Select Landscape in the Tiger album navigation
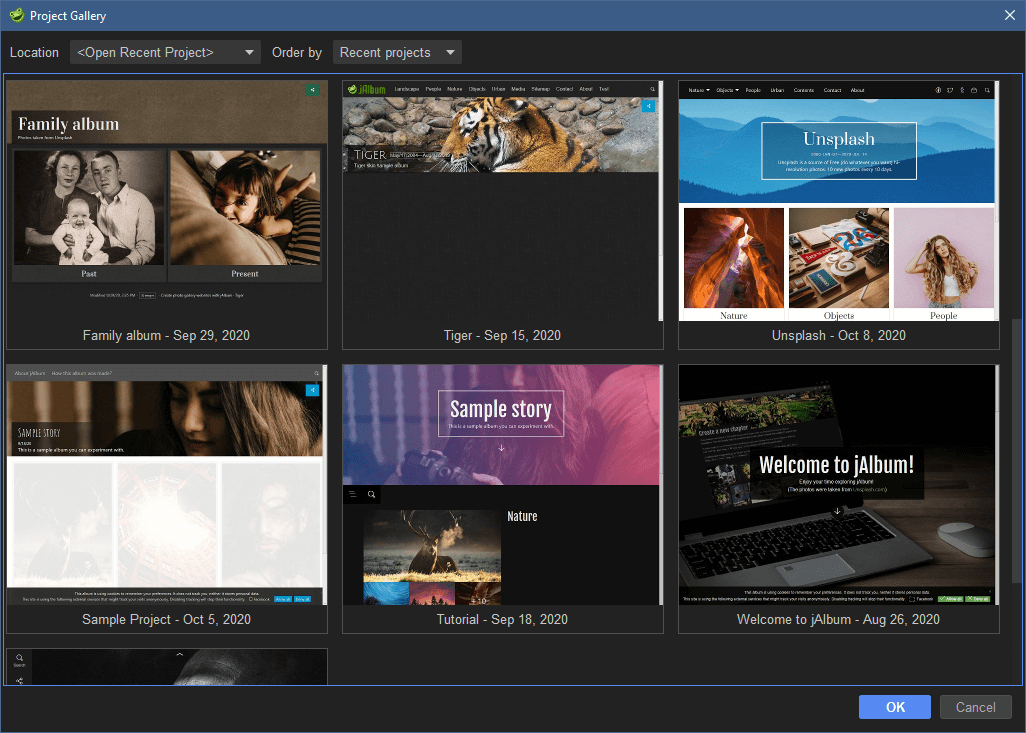The height and width of the screenshot is (733, 1026). tap(405, 89)
